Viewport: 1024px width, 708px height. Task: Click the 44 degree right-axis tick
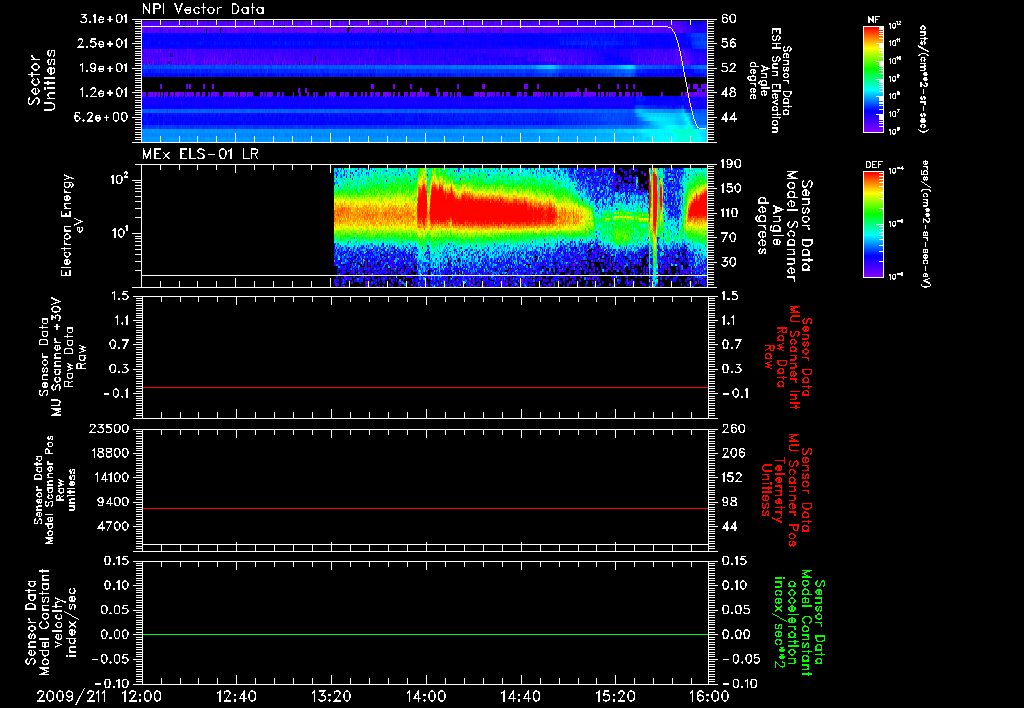[x=729, y=118]
